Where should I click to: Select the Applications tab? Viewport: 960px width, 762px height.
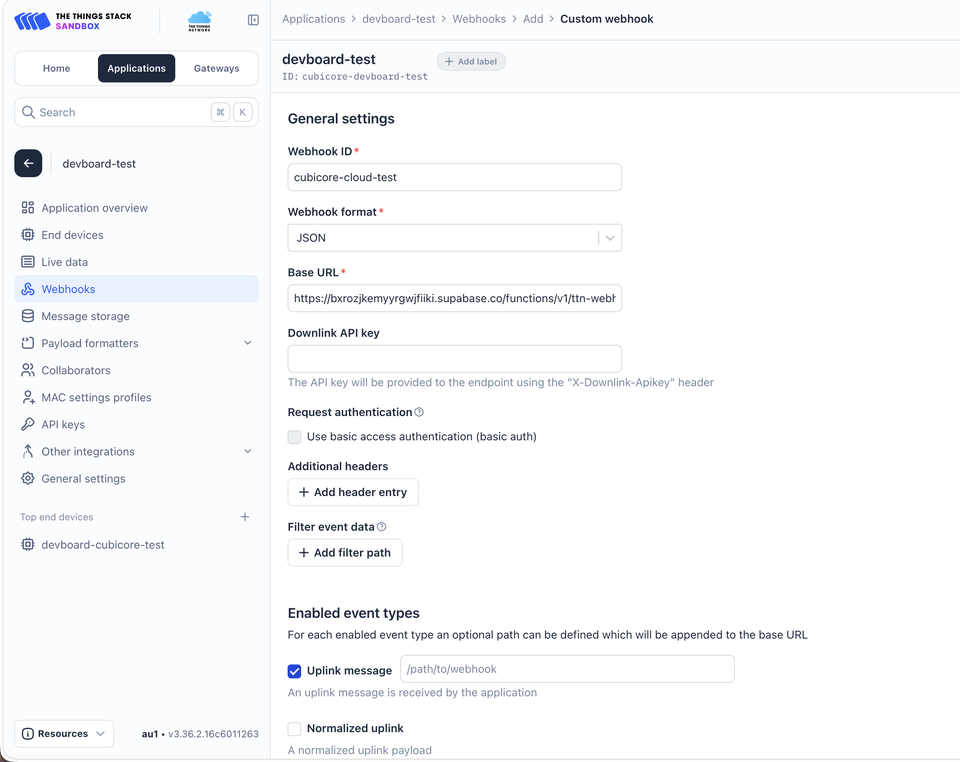[x=137, y=68]
